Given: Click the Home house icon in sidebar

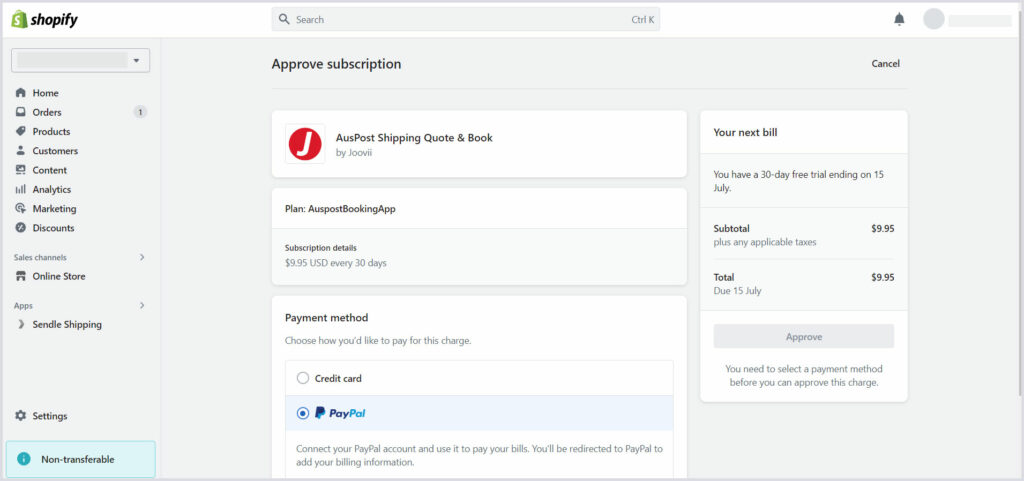Looking at the screenshot, I should coord(21,93).
